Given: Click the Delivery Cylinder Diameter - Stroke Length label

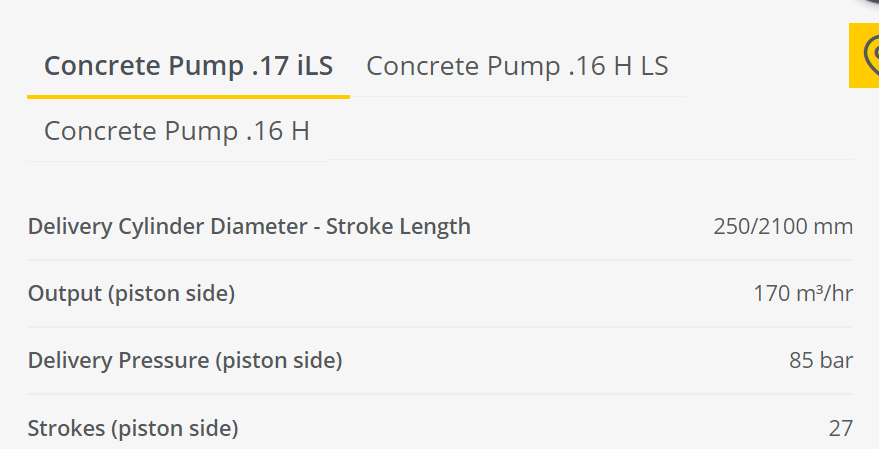Looking at the screenshot, I should (249, 226).
